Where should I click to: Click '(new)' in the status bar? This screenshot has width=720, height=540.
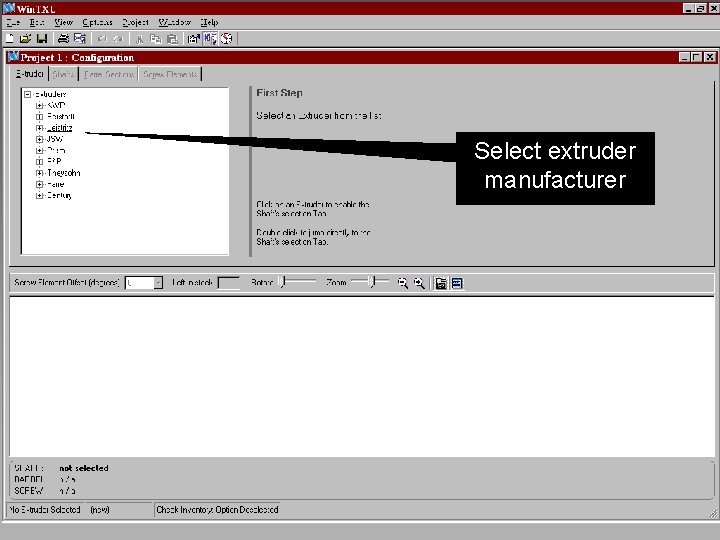point(100,510)
